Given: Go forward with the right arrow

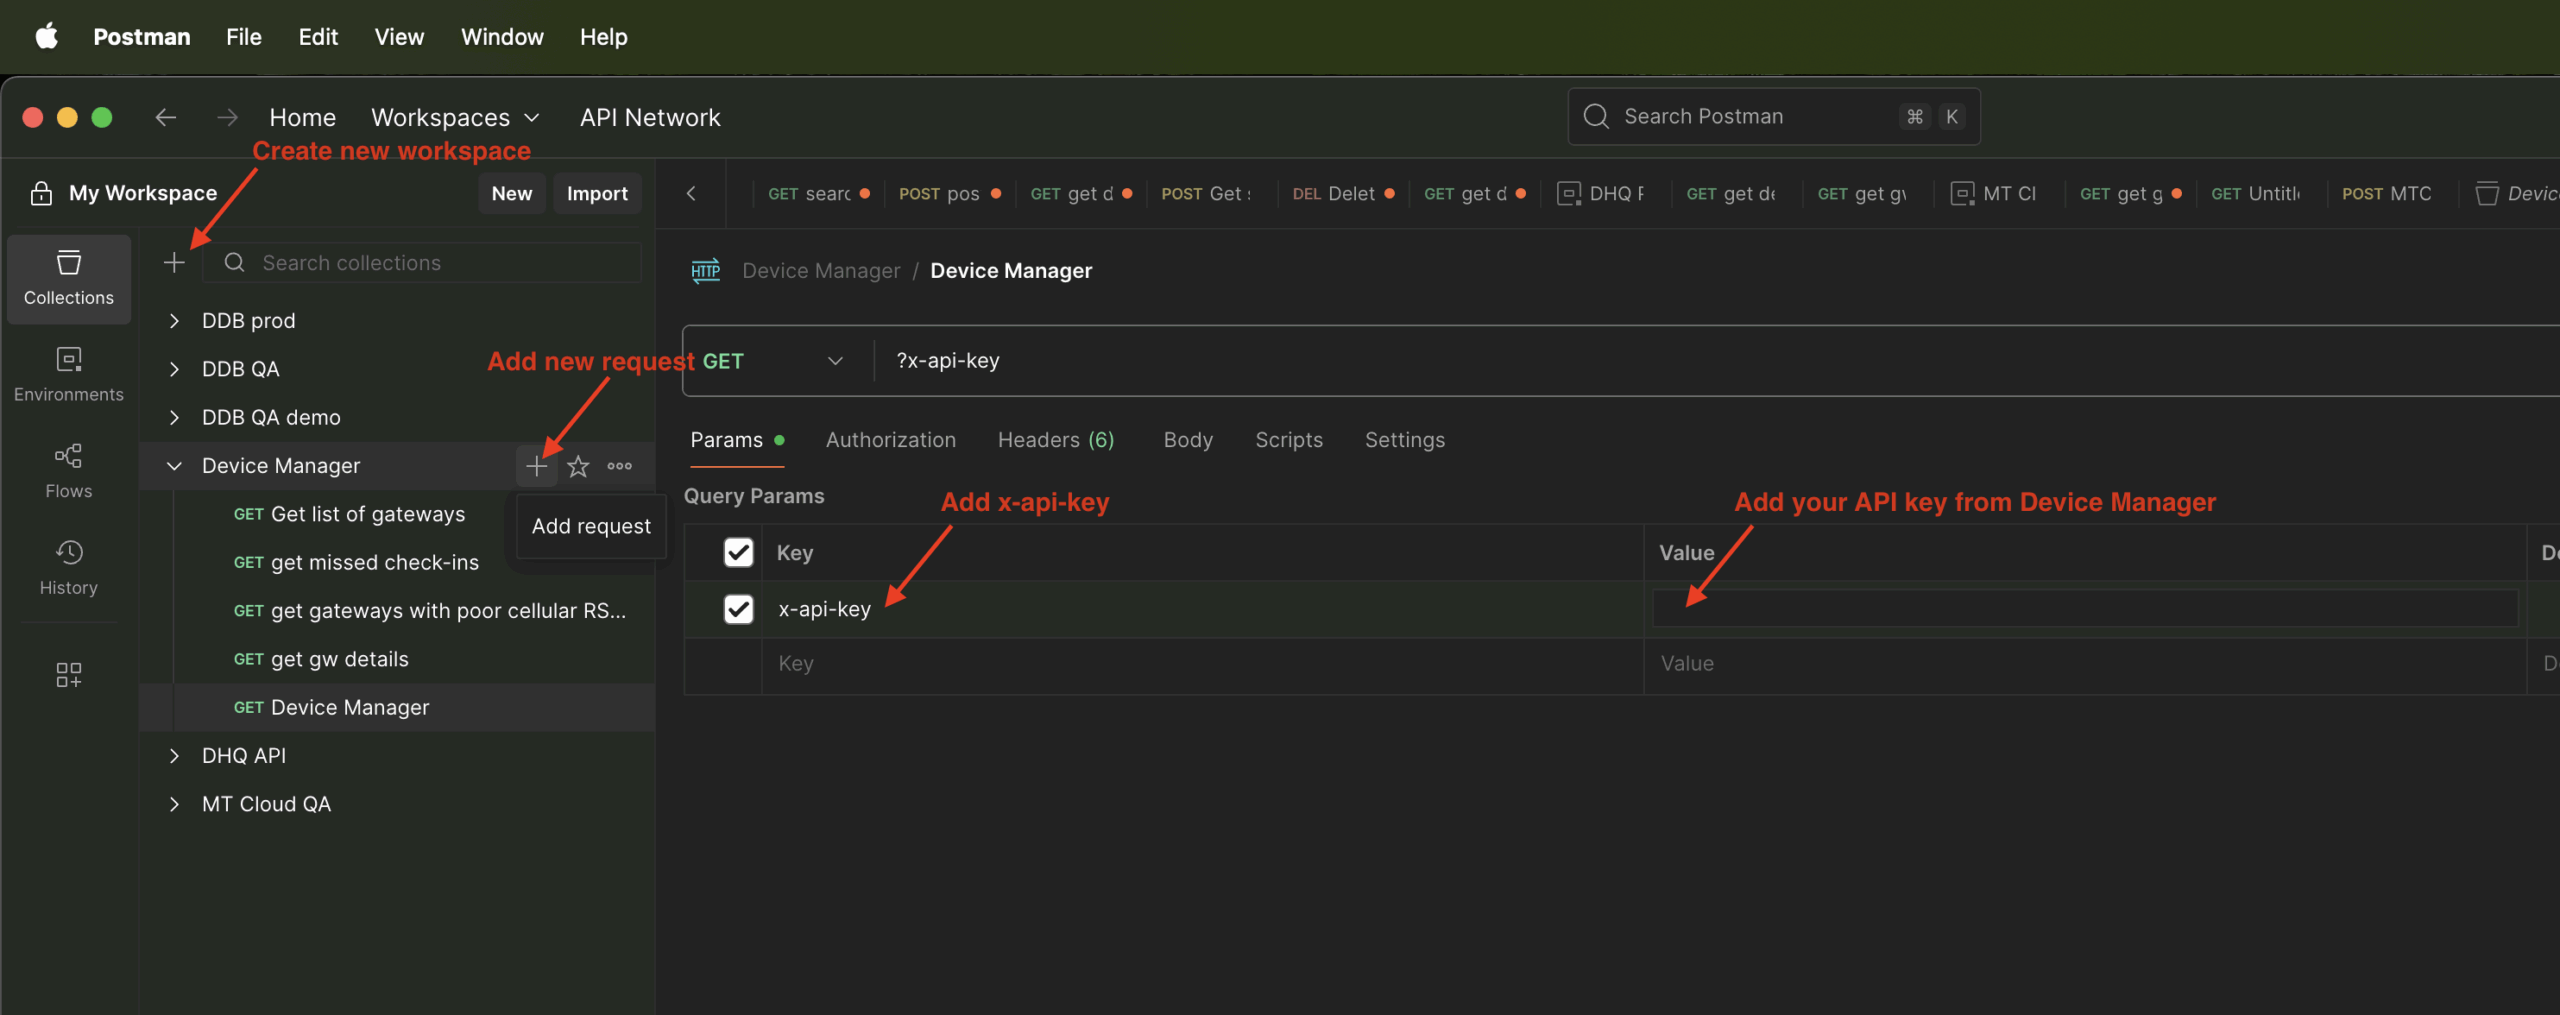Looking at the screenshot, I should click(x=227, y=117).
